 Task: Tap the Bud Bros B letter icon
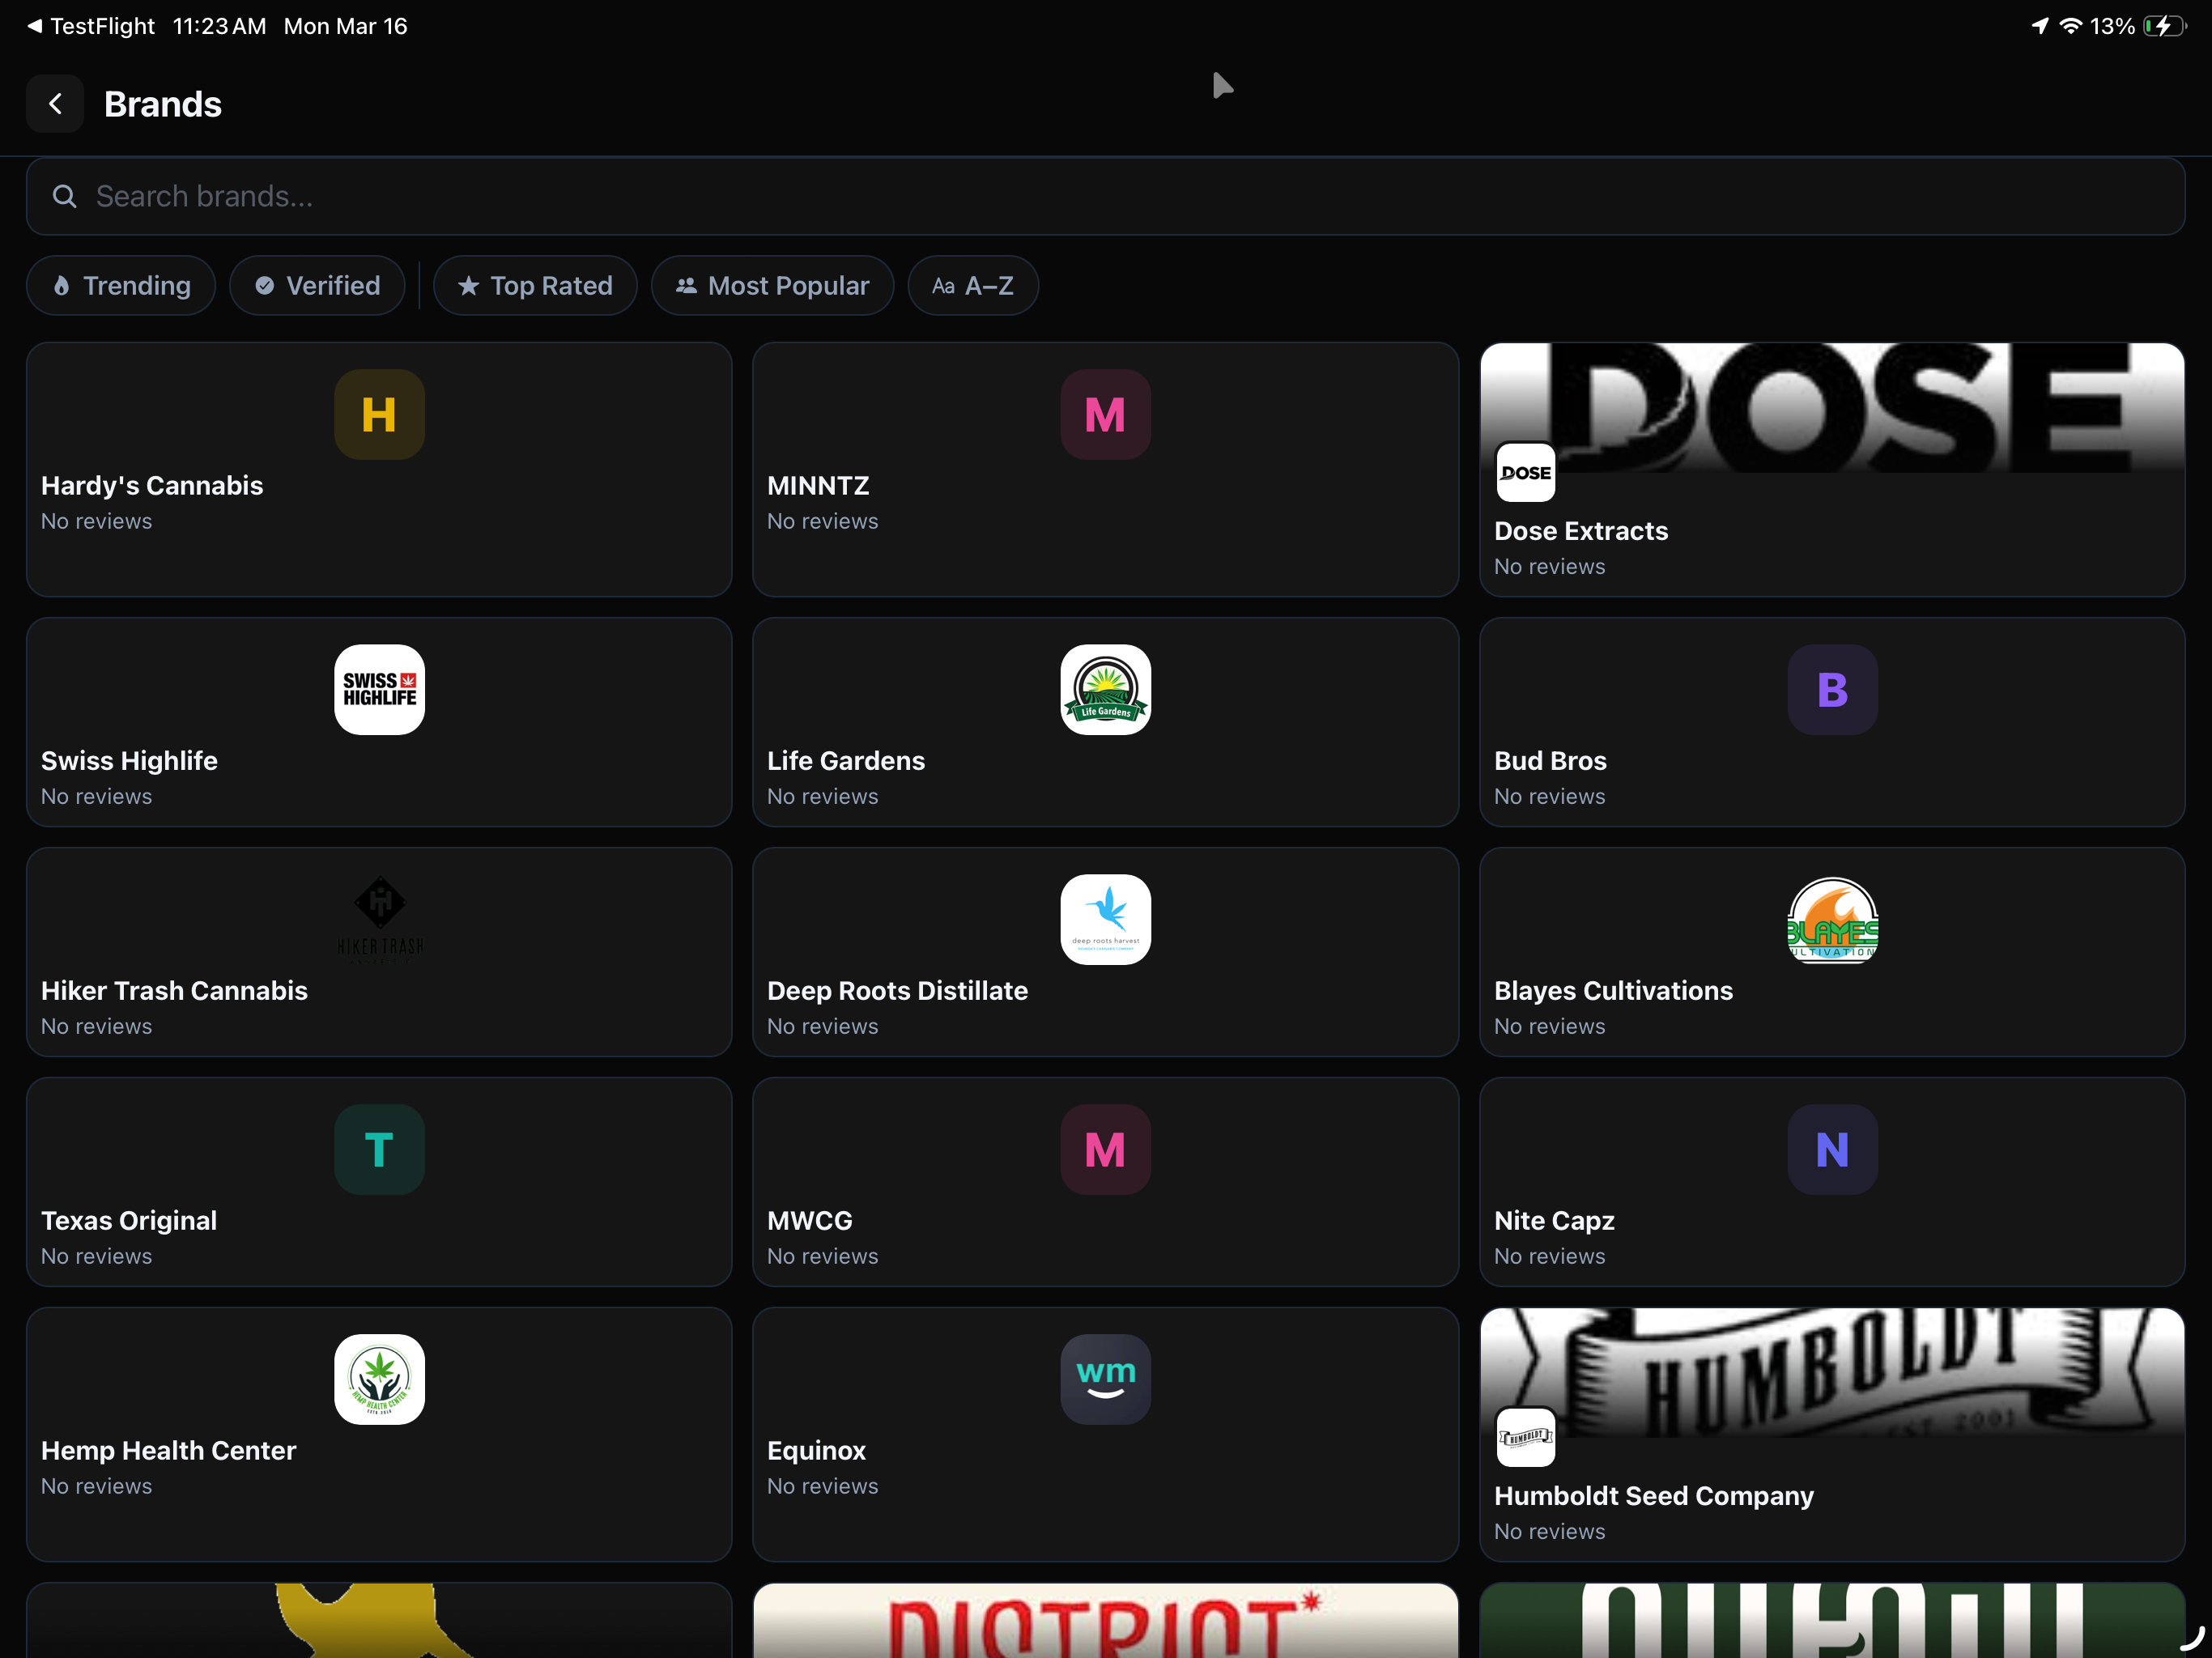[1832, 690]
